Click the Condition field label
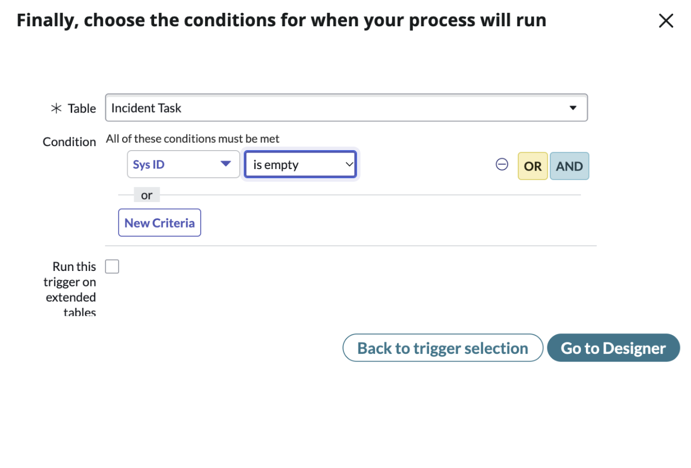The height and width of the screenshot is (468, 691). [69, 142]
